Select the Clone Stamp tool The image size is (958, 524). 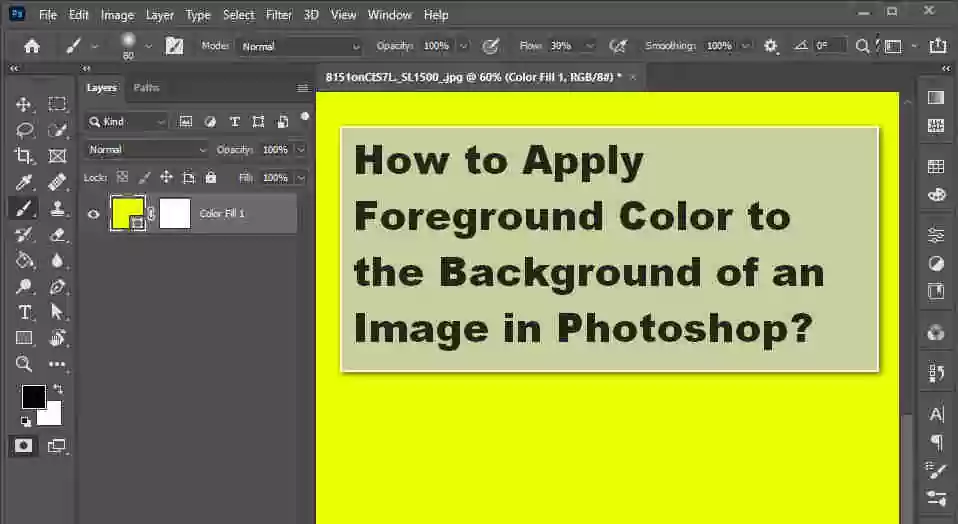point(57,209)
